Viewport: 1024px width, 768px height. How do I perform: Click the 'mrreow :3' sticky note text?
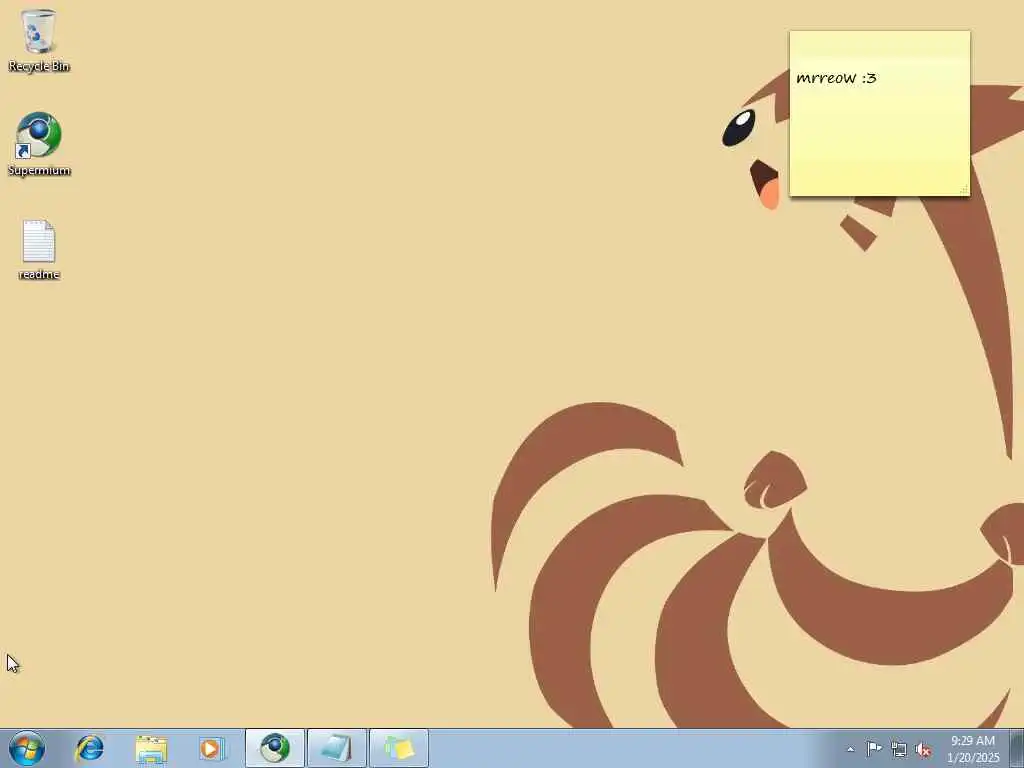coord(837,78)
